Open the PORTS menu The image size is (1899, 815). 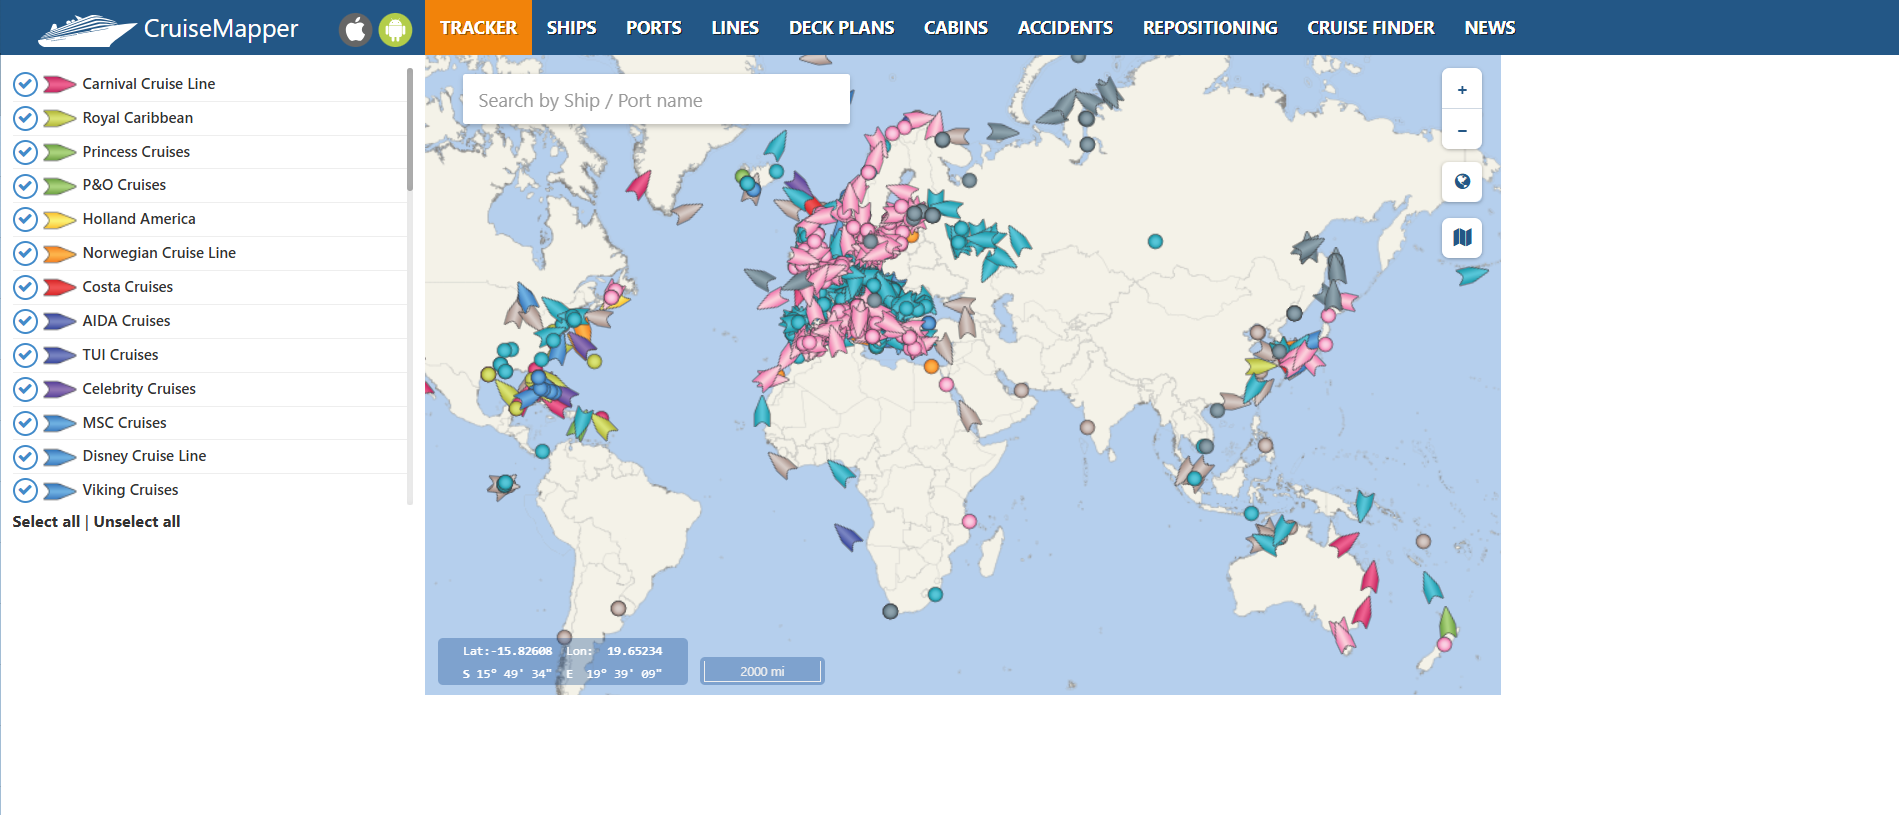pos(654,28)
